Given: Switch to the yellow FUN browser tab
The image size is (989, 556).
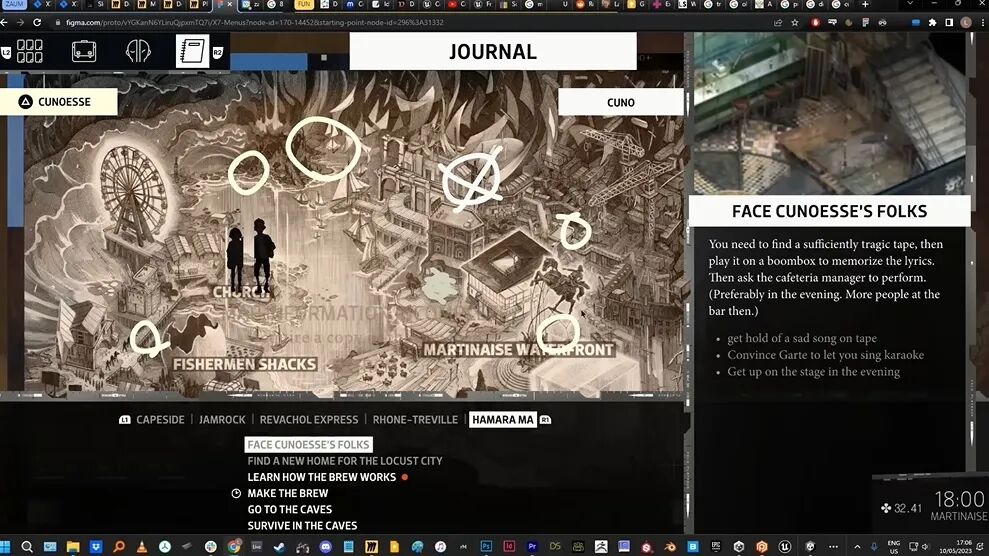Looking at the screenshot, I should (x=304, y=4).
